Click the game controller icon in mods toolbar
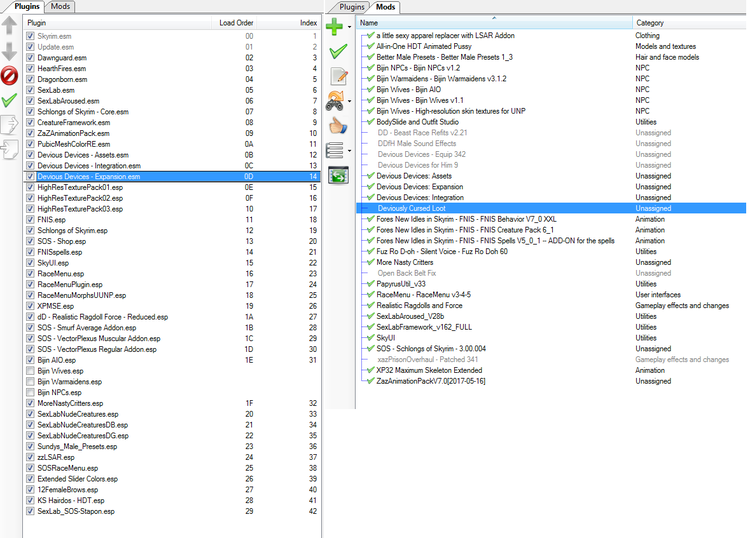Screen dimensions: 750x538 [x=335, y=101]
